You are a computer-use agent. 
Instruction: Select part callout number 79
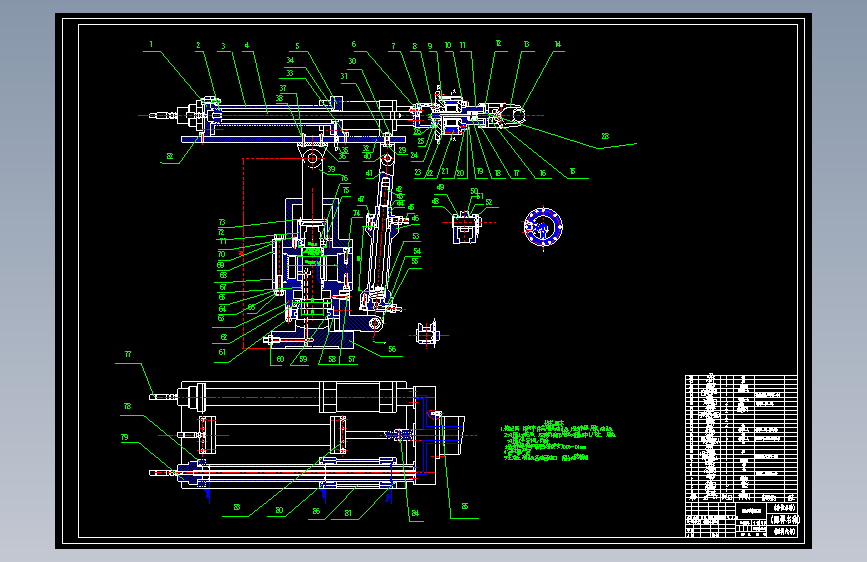(x=124, y=437)
